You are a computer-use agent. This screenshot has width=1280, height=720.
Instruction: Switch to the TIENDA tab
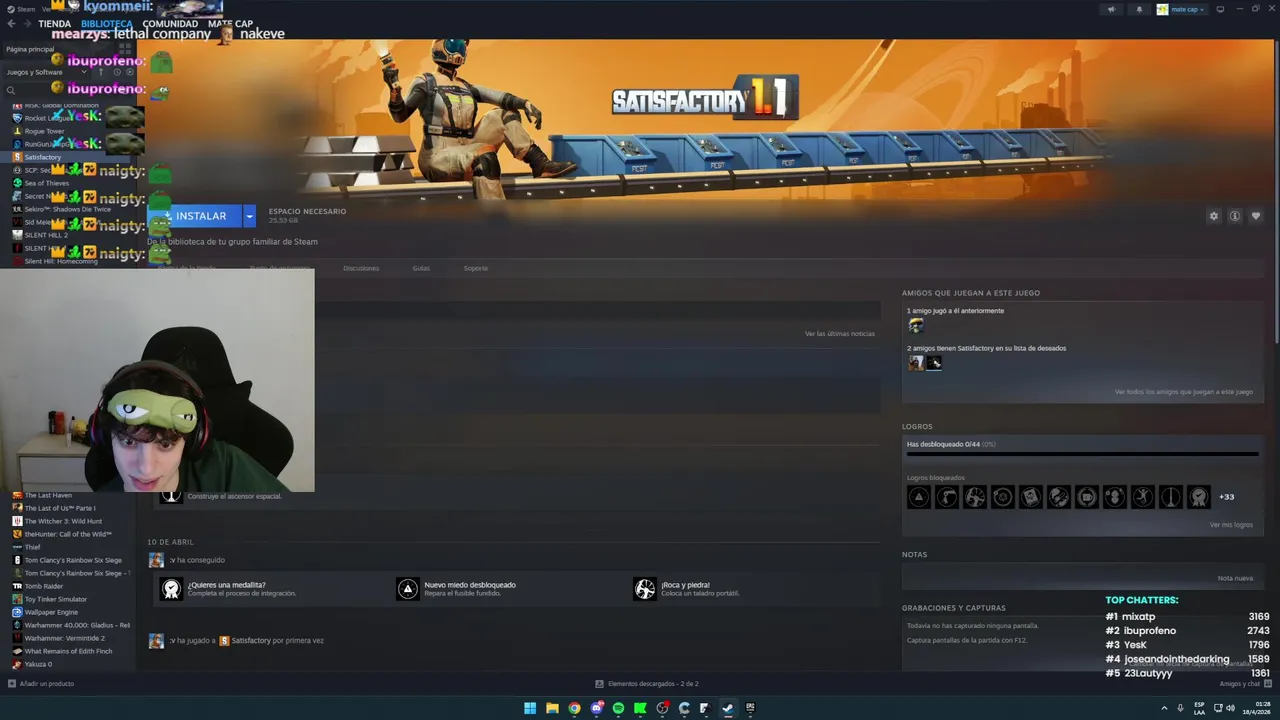[55, 23]
